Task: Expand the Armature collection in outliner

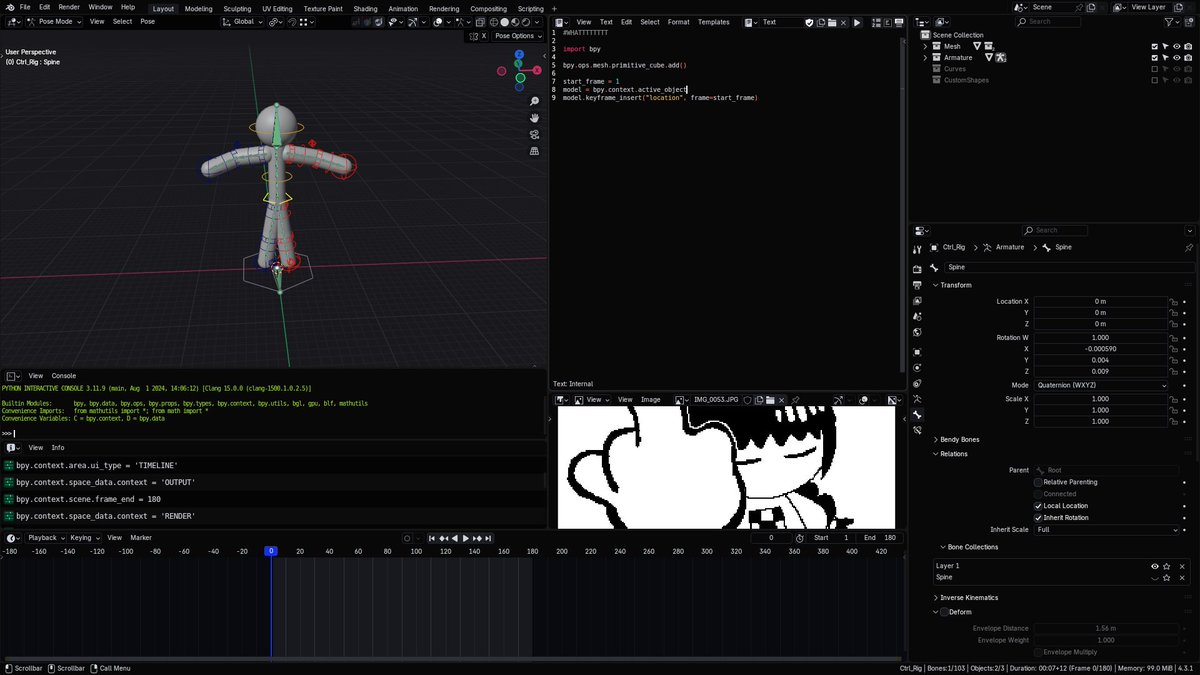Action: click(x=925, y=58)
